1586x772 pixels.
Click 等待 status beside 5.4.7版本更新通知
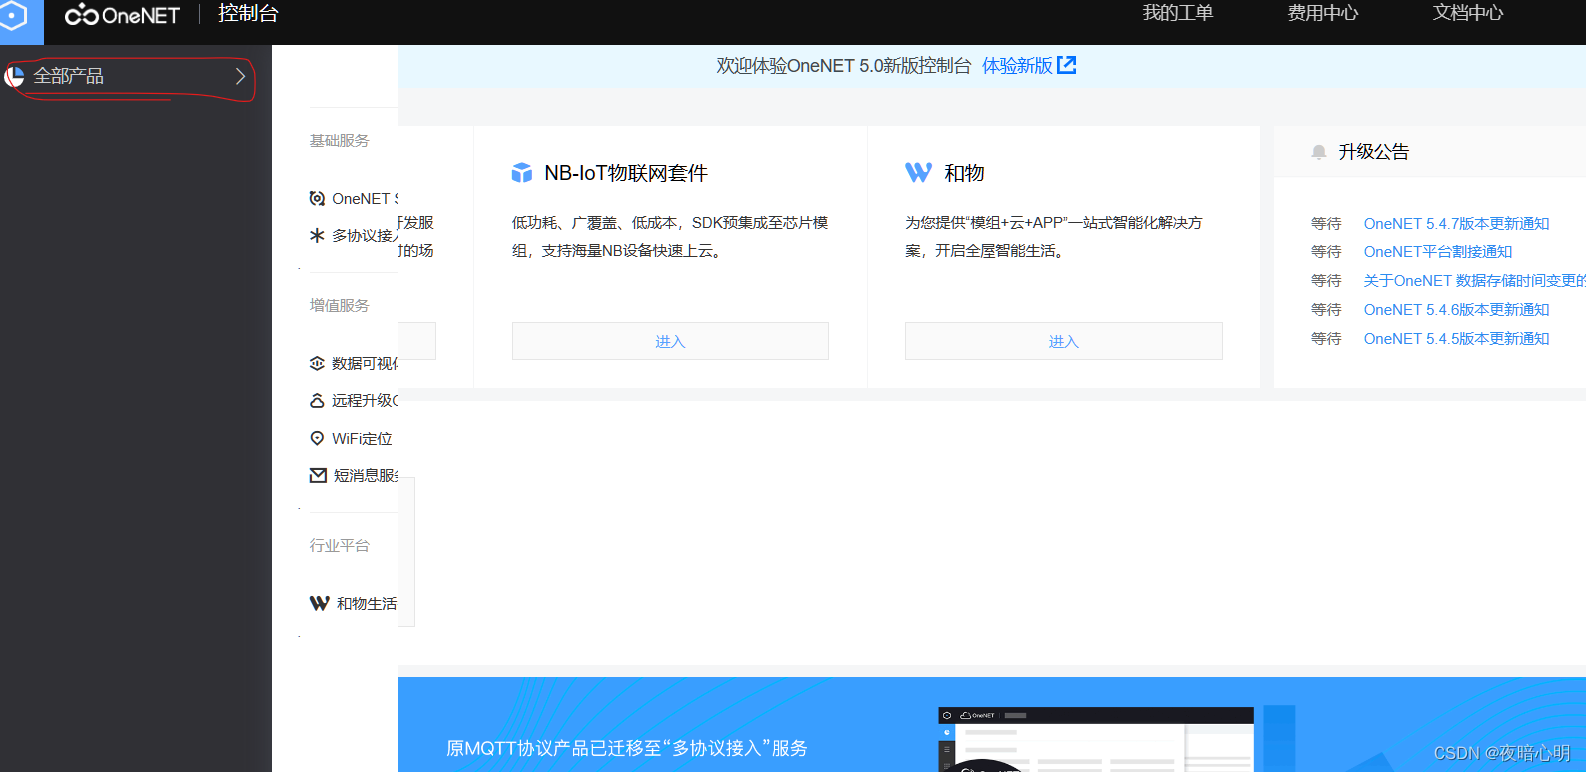pos(1326,224)
